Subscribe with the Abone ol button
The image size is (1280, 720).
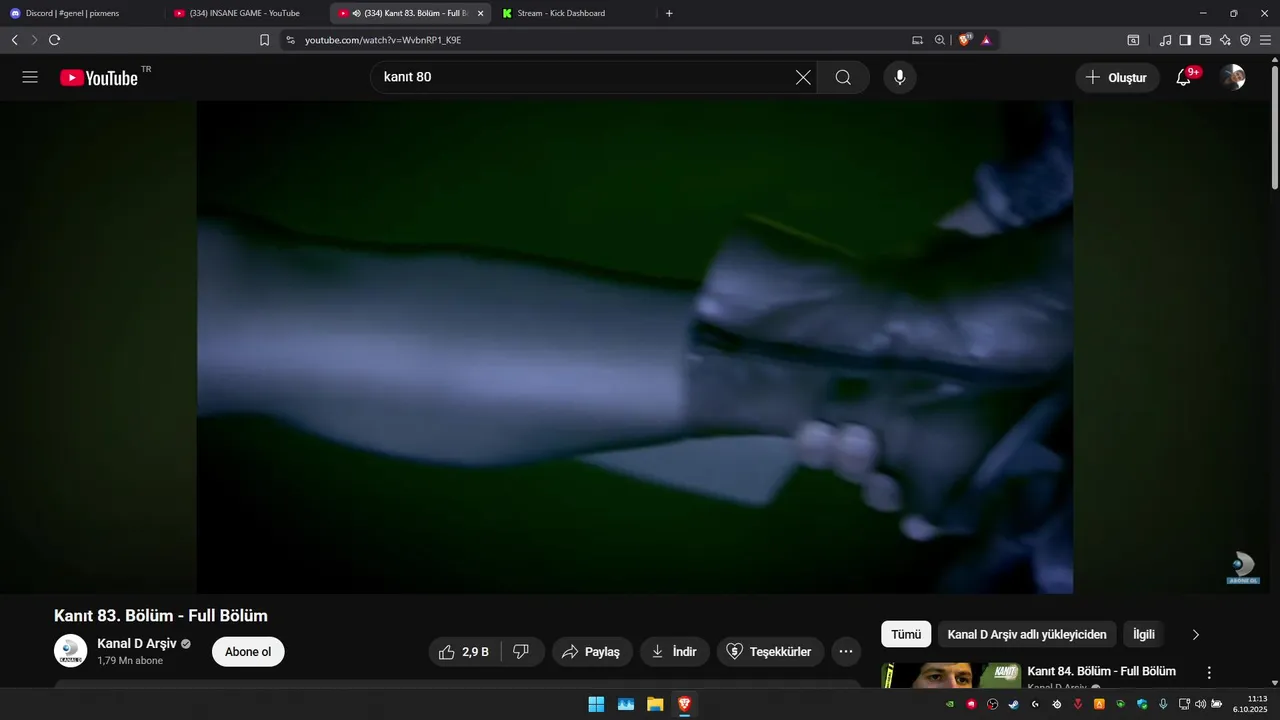coord(248,652)
